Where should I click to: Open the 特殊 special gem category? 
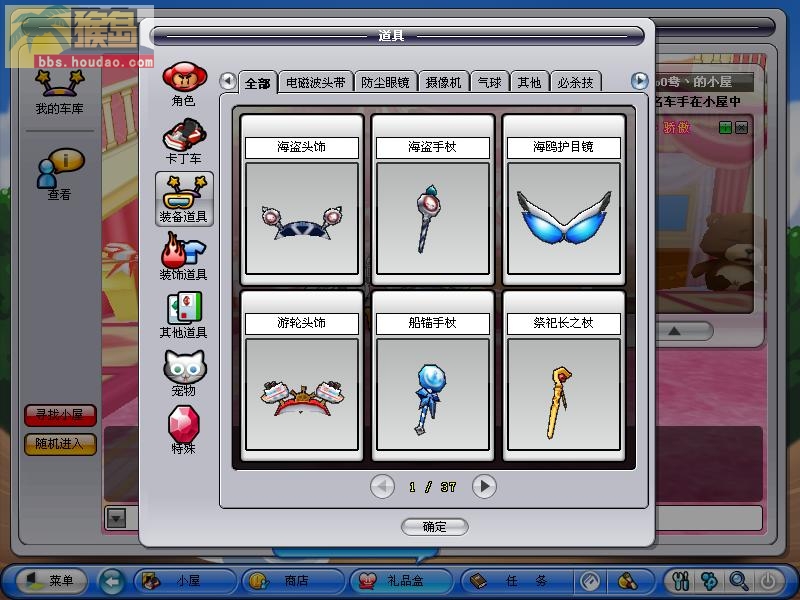pos(184,430)
